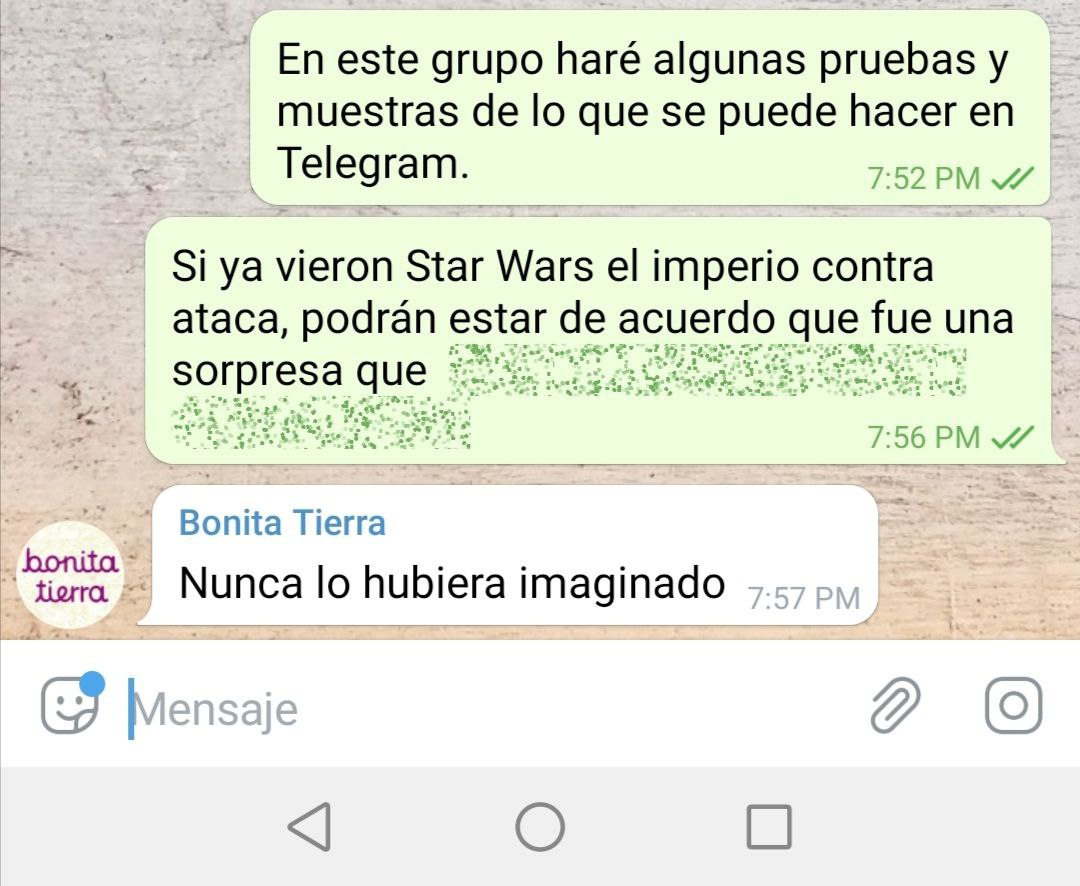The height and width of the screenshot is (886, 1080).
Task: Tap the Android home circle button
Action: 540,827
